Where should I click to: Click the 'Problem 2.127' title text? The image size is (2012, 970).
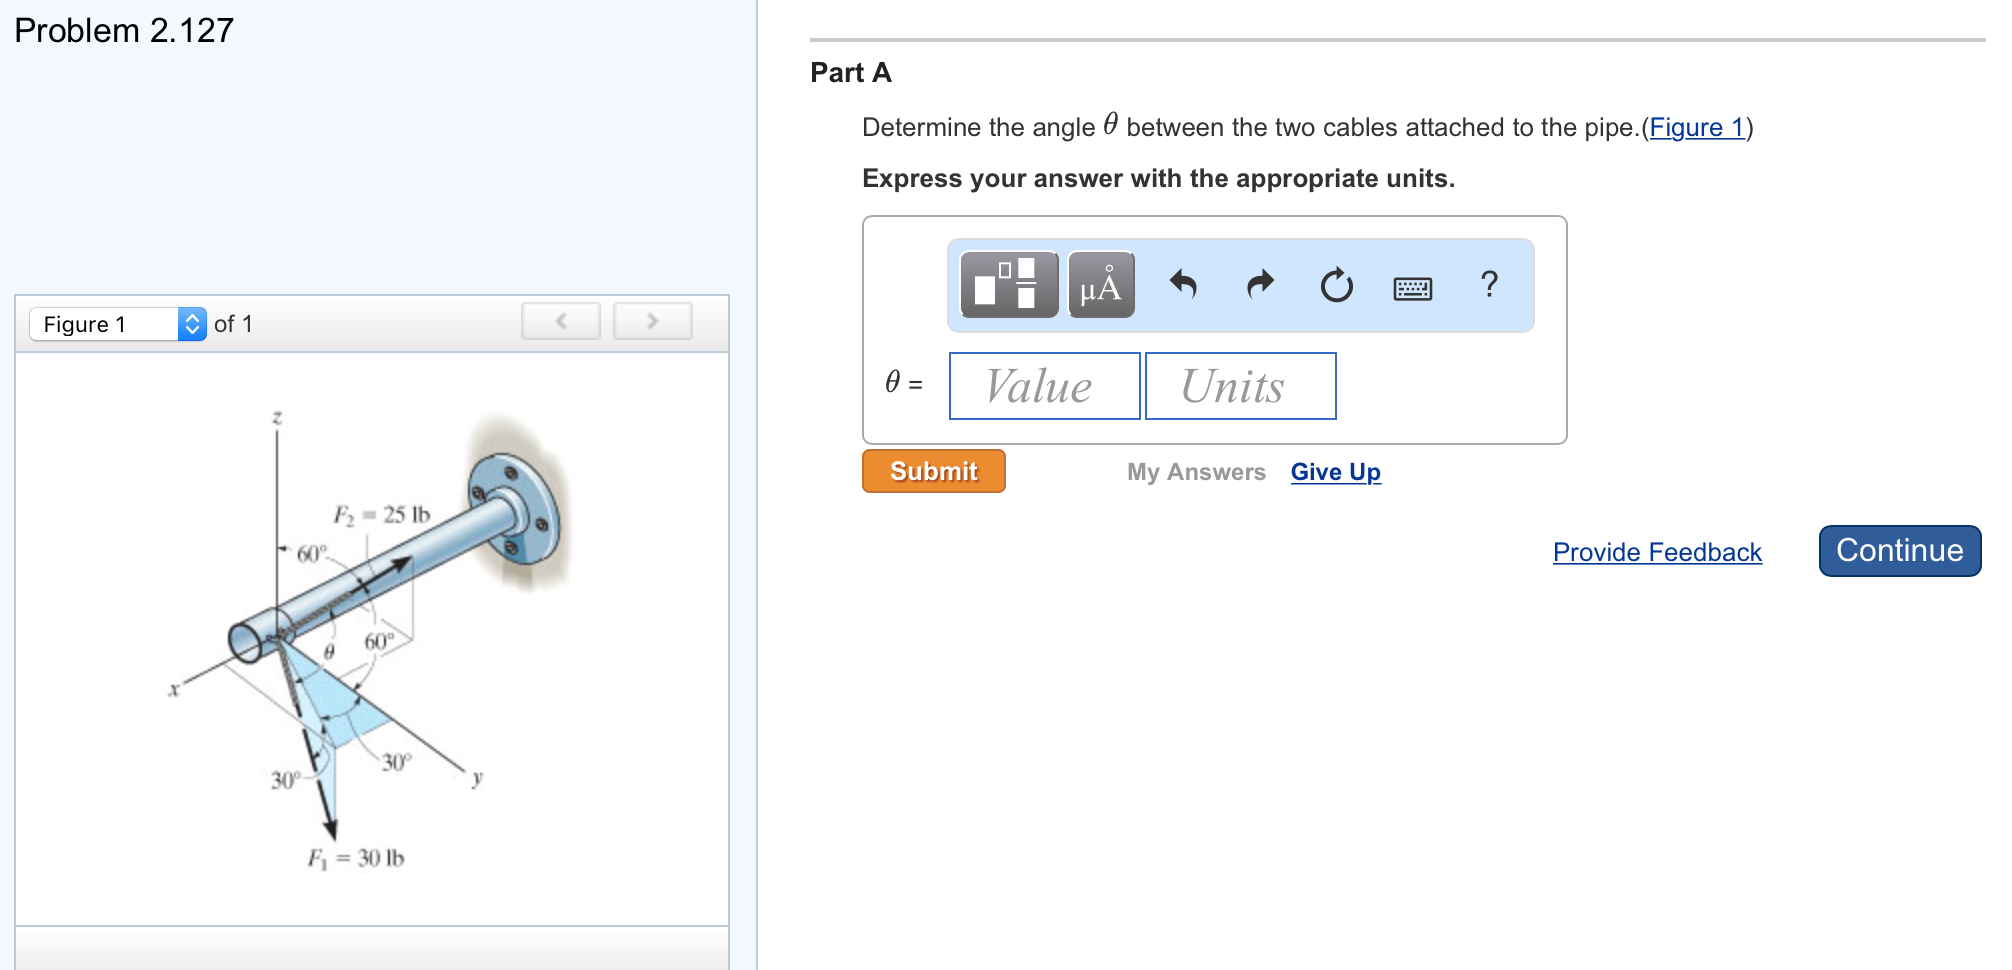tap(124, 31)
